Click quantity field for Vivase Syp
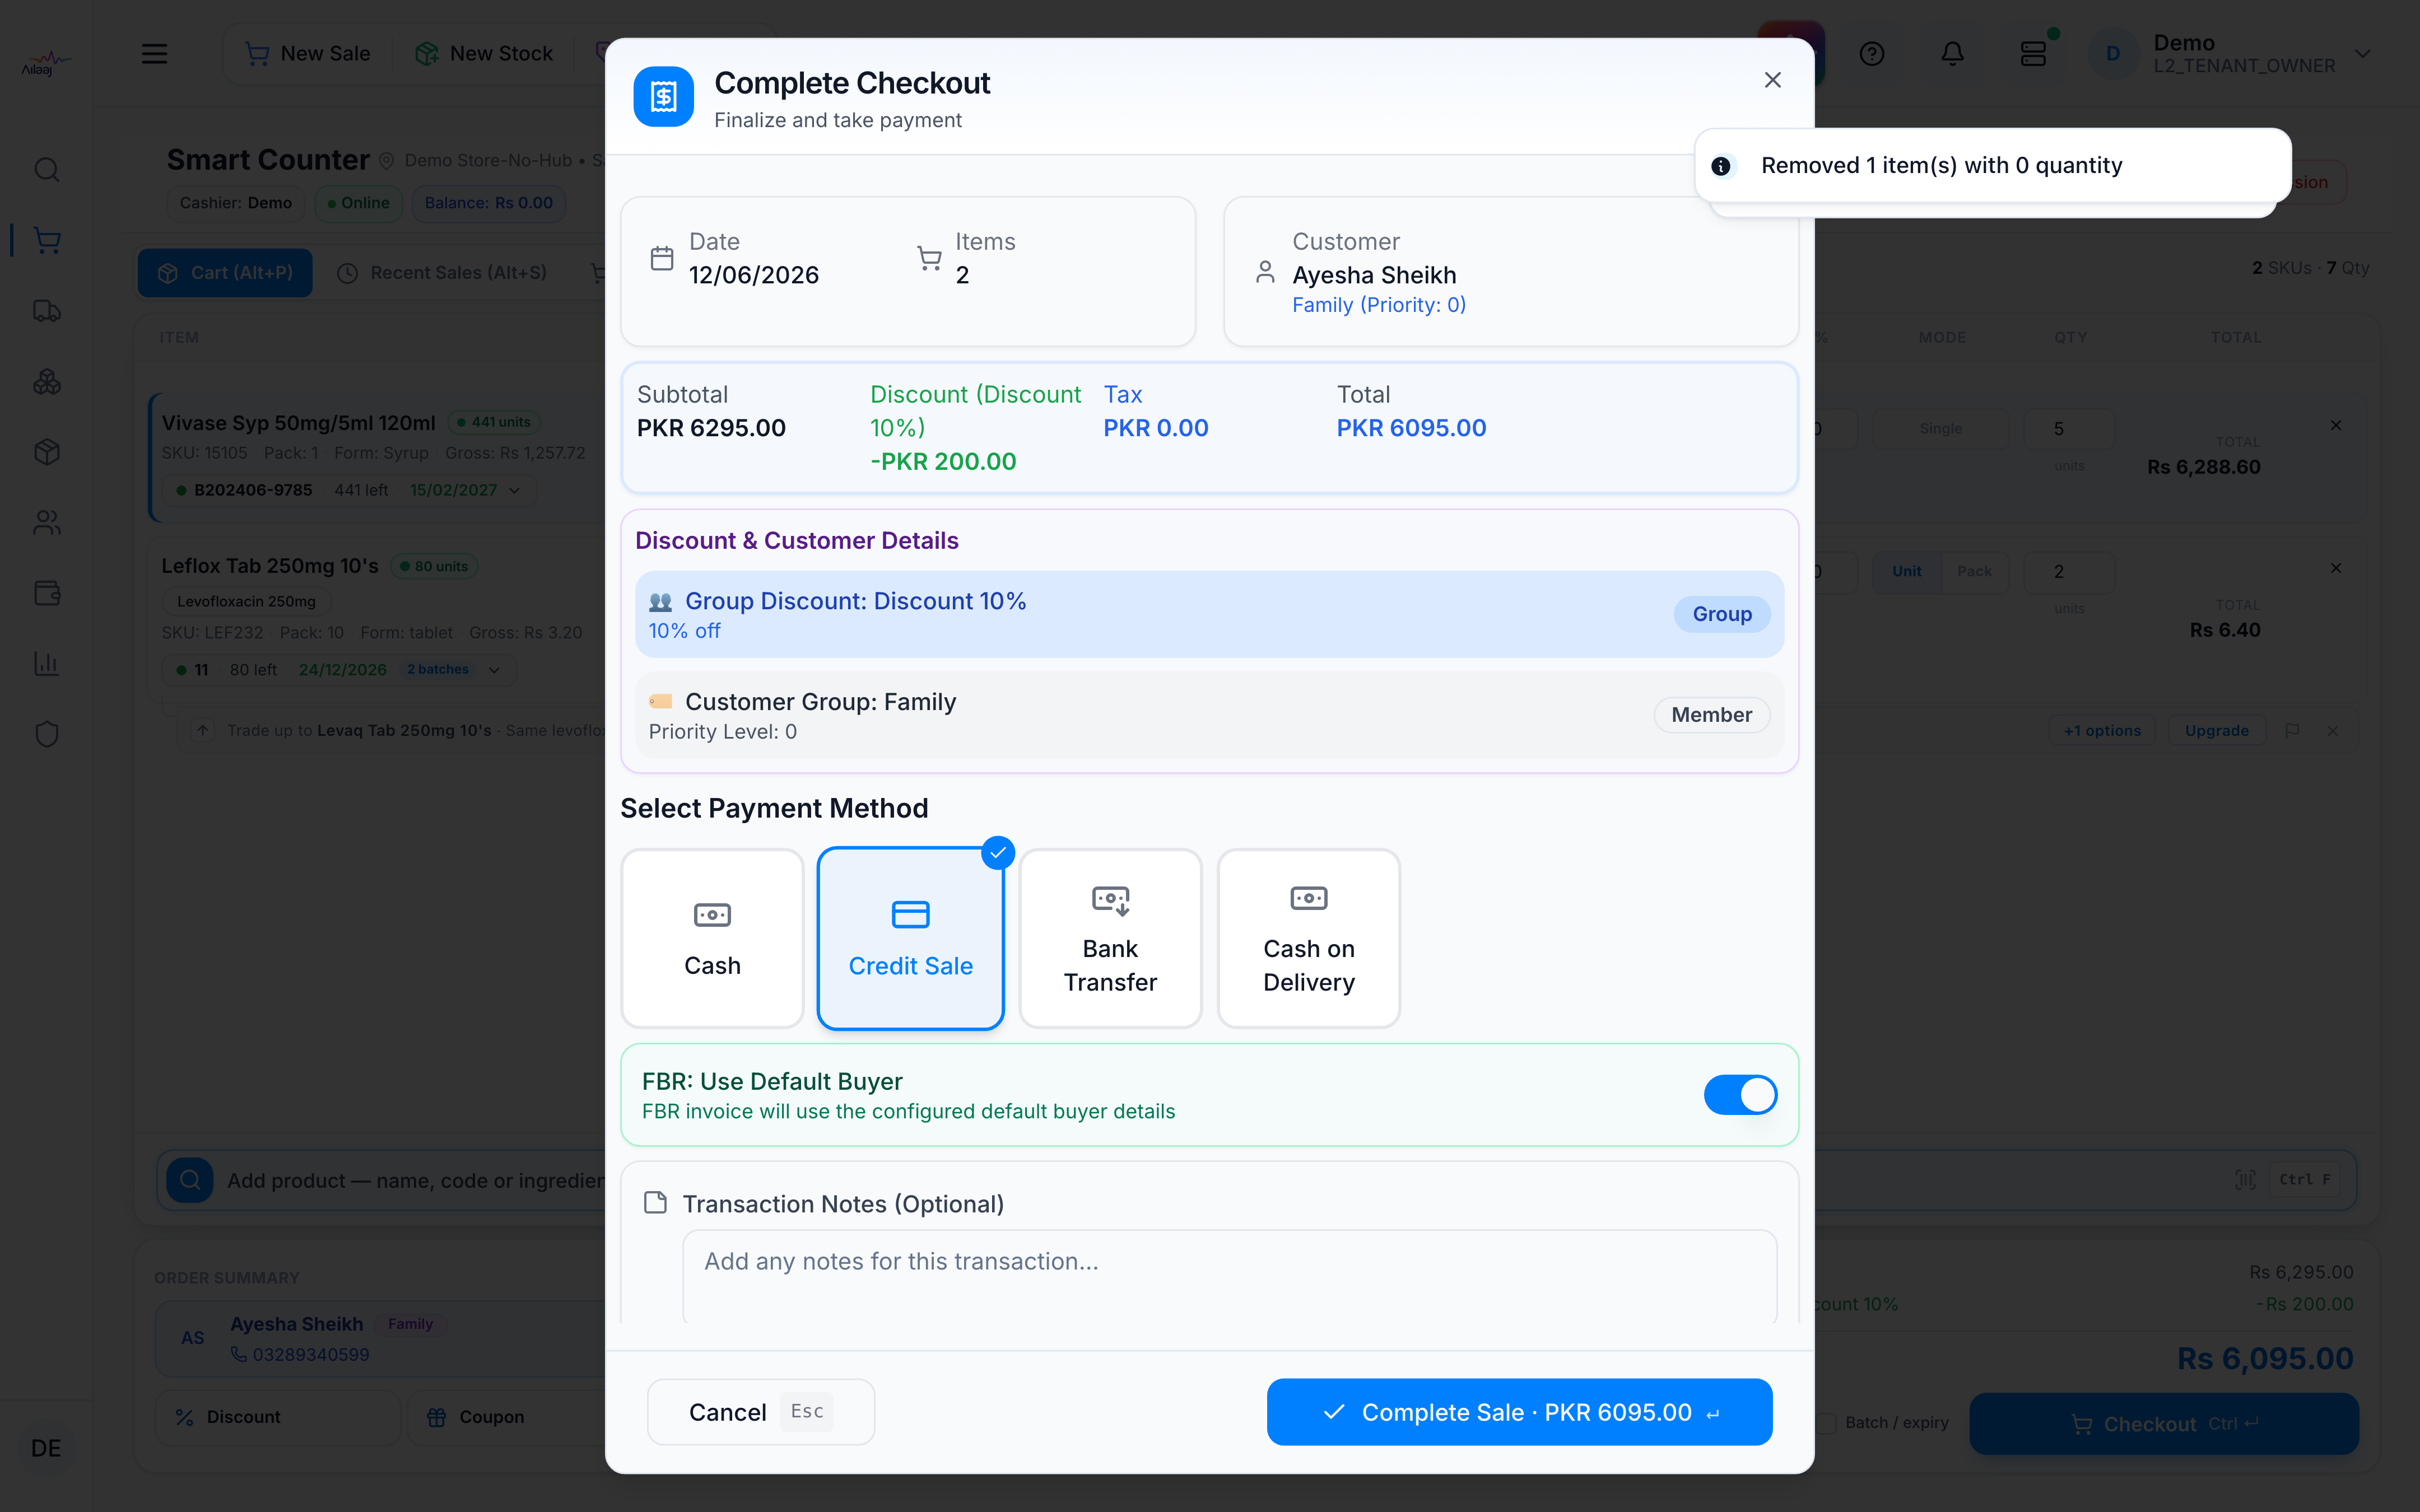Screen dimensions: 2420x1512 (2068, 429)
